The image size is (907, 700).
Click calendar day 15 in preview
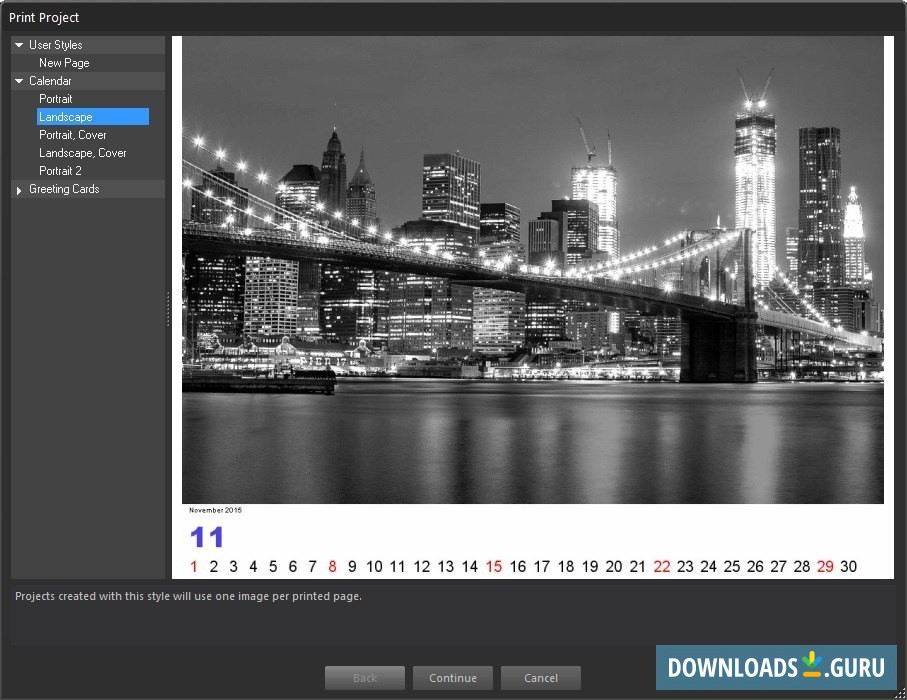493,566
